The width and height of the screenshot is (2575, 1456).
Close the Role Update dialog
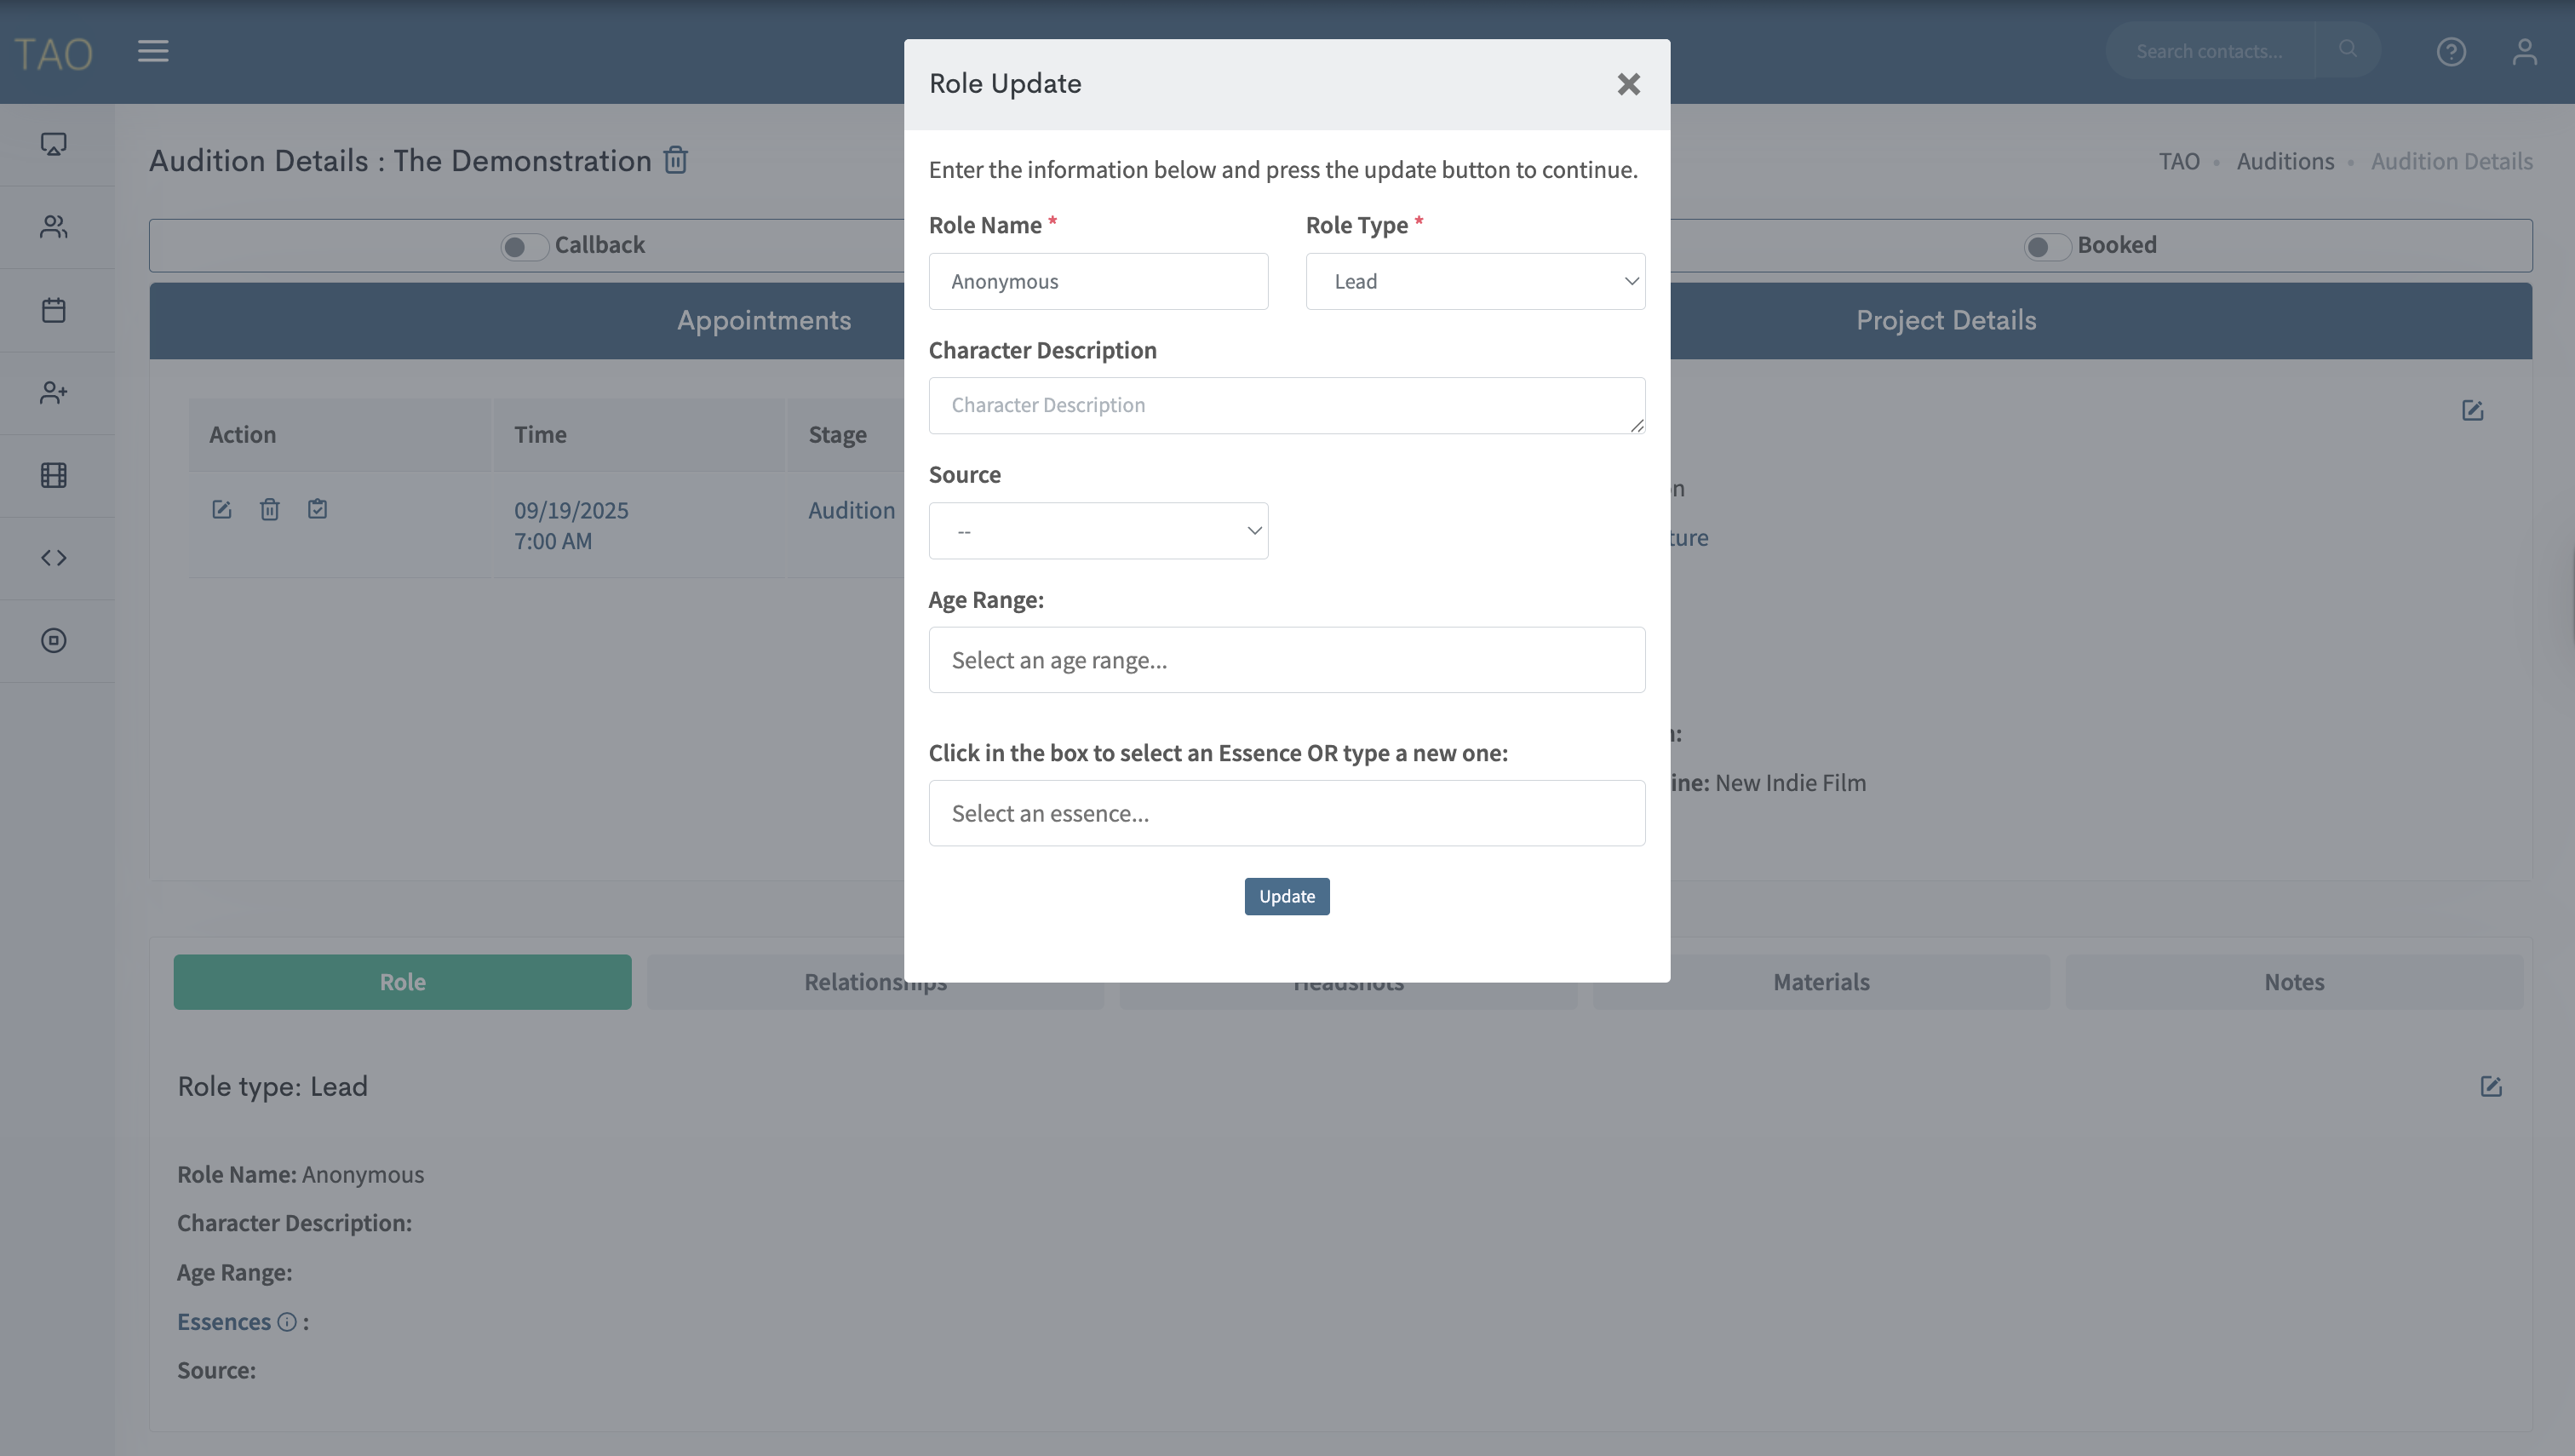(x=1628, y=84)
